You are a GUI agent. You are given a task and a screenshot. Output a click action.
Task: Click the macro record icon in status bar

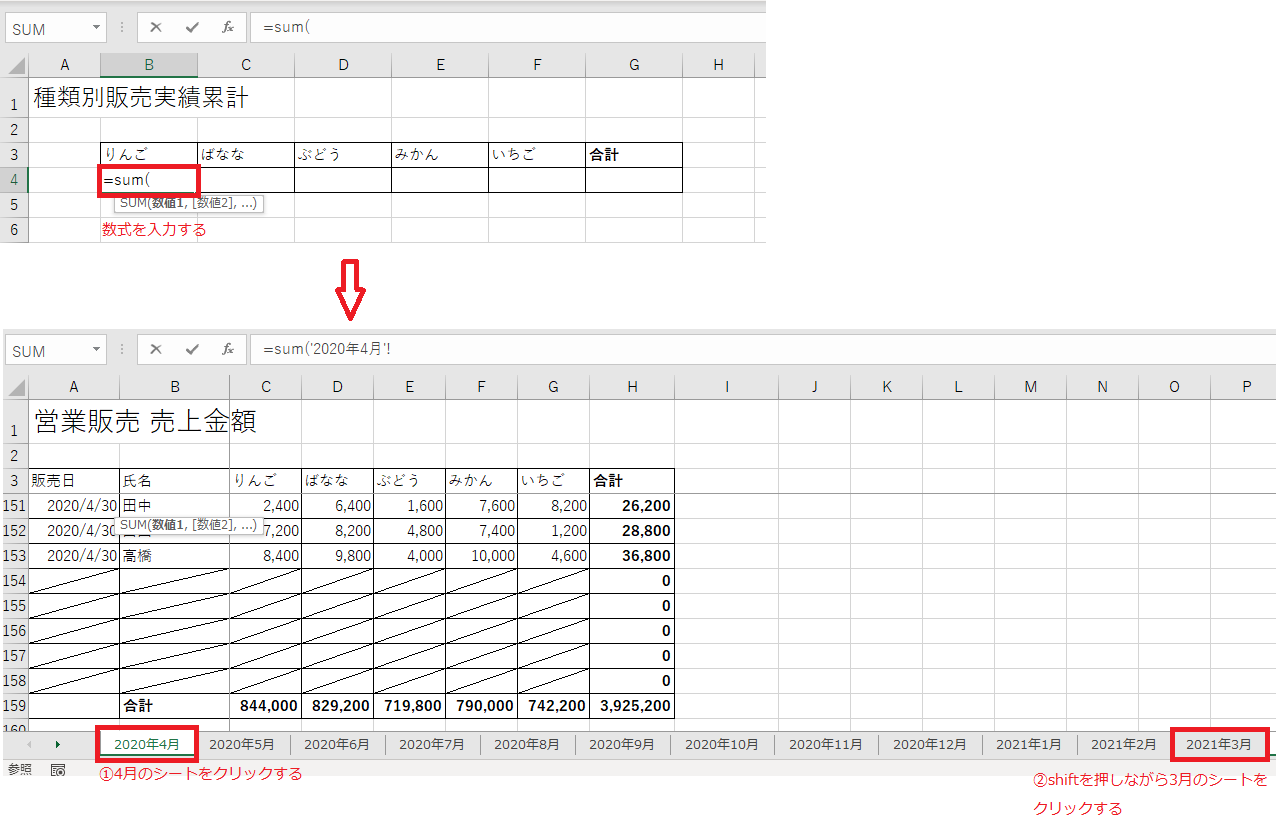(x=58, y=770)
